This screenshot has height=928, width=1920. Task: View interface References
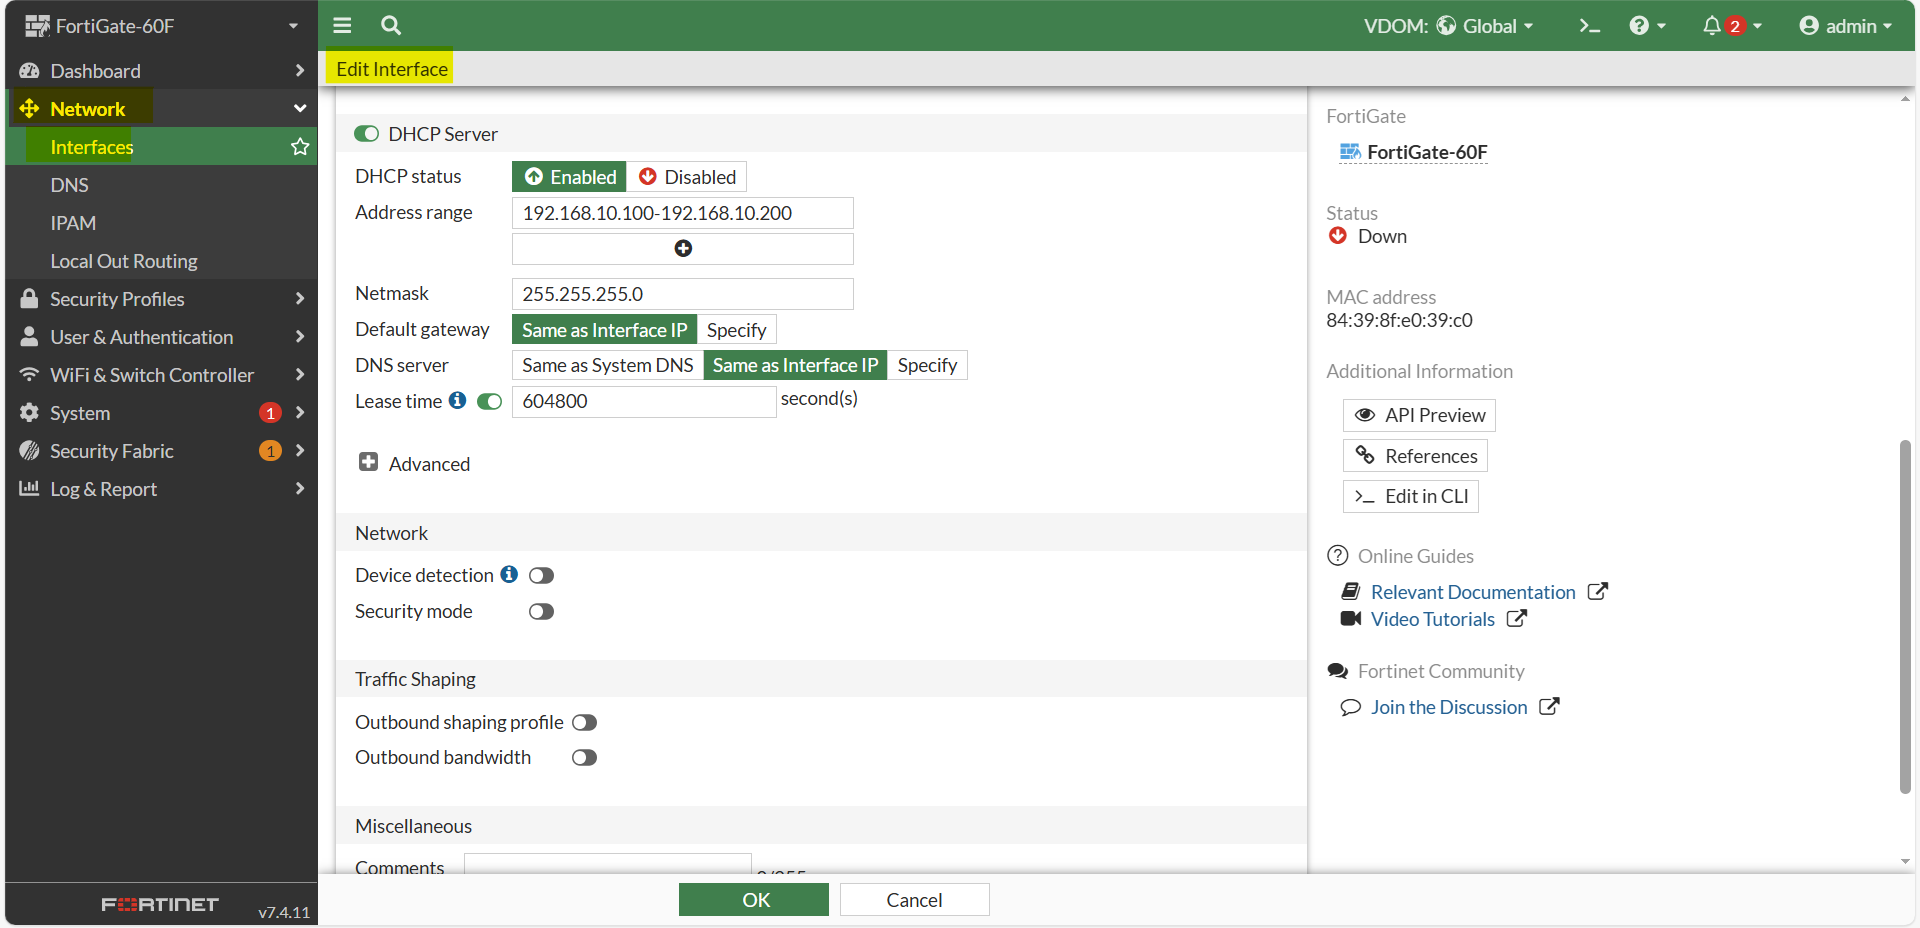pyautogui.click(x=1415, y=456)
